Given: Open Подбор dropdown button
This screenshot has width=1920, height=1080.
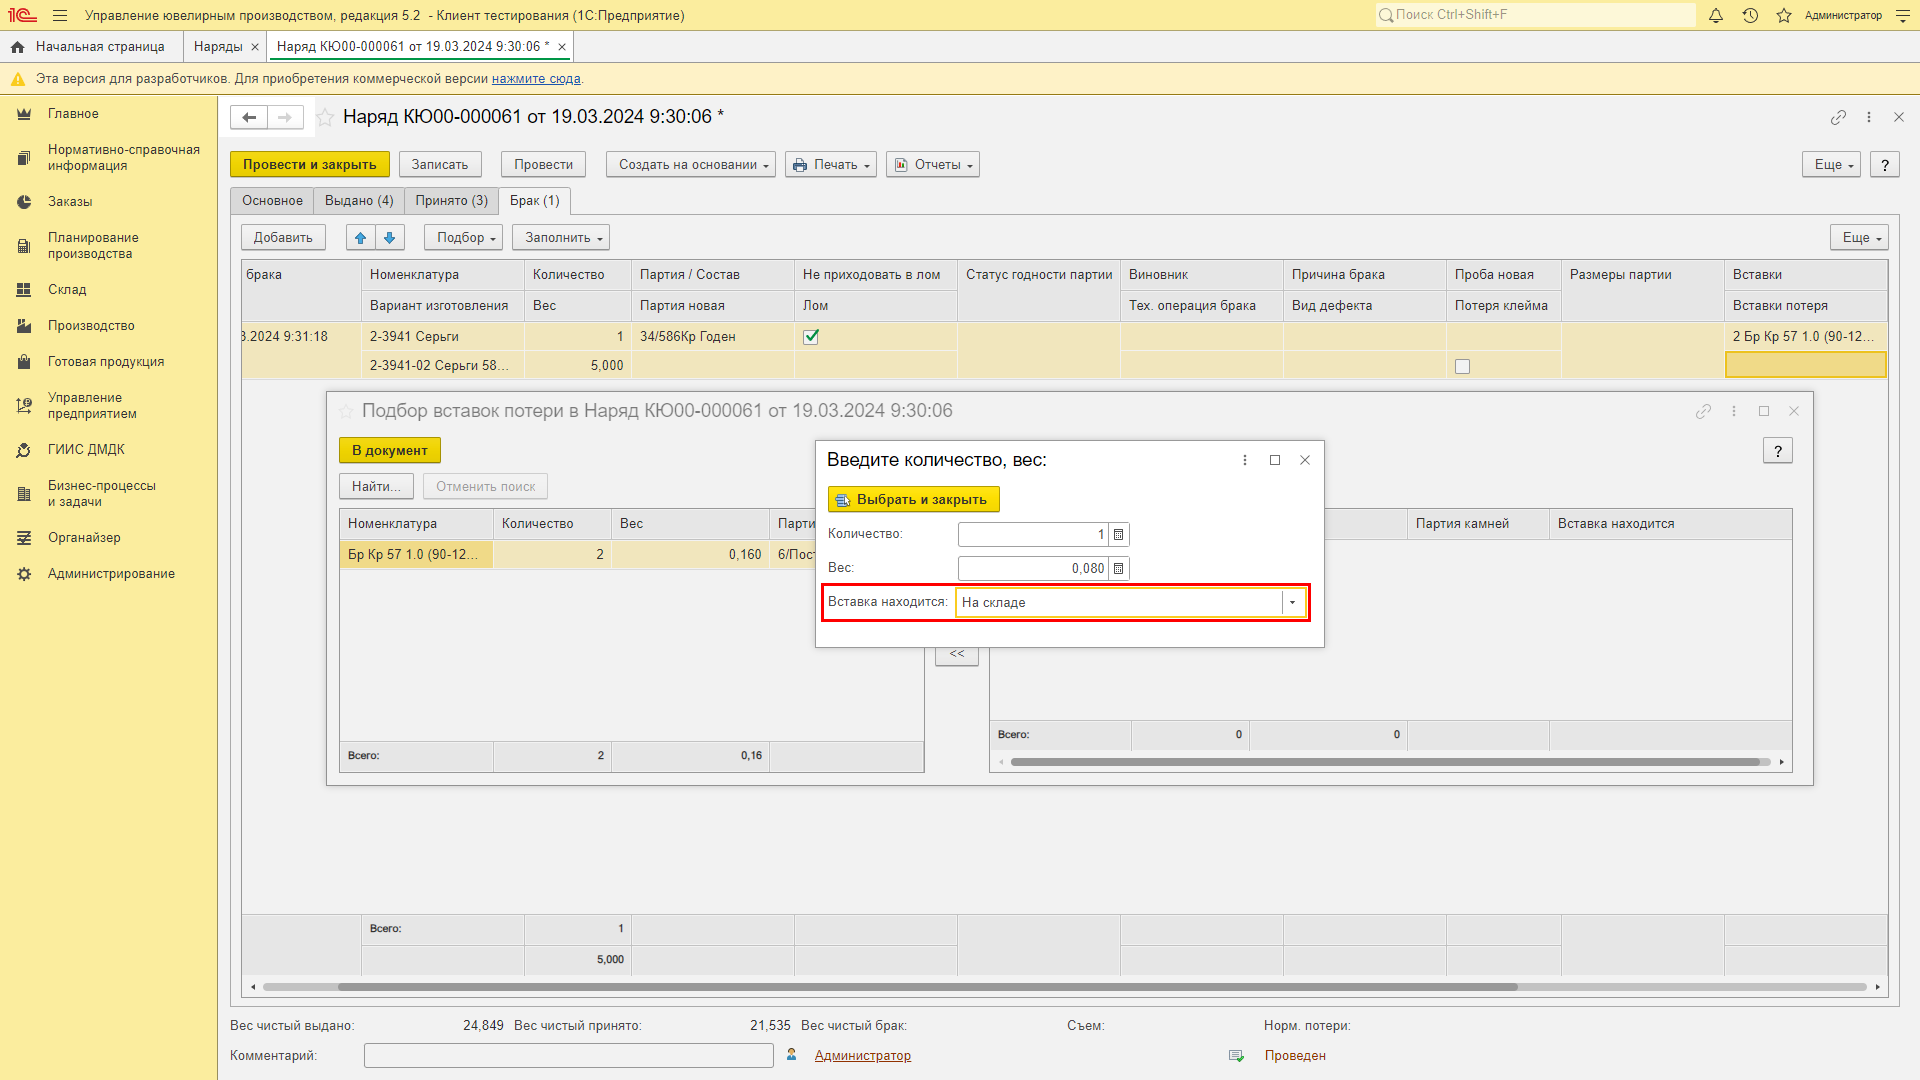Looking at the screenshot, I should [463, 237].
